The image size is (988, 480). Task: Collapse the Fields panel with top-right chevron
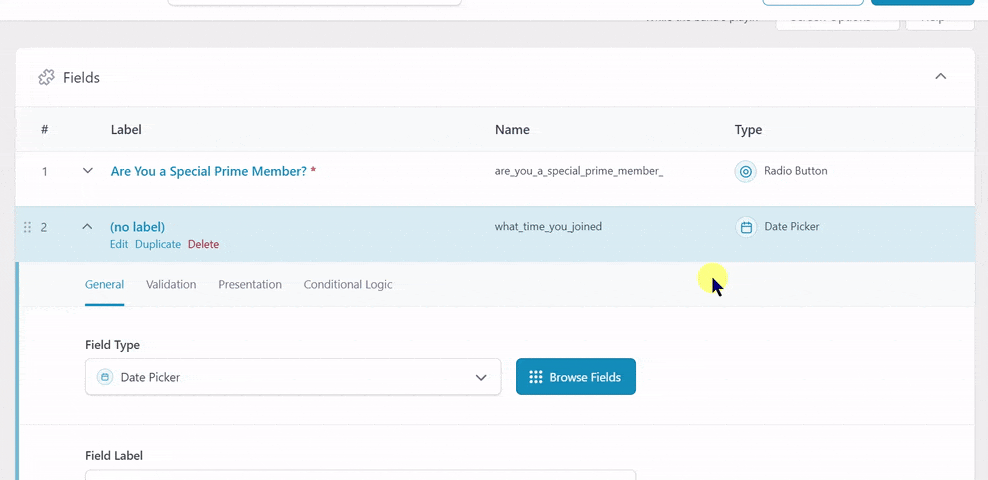point(940,77)
